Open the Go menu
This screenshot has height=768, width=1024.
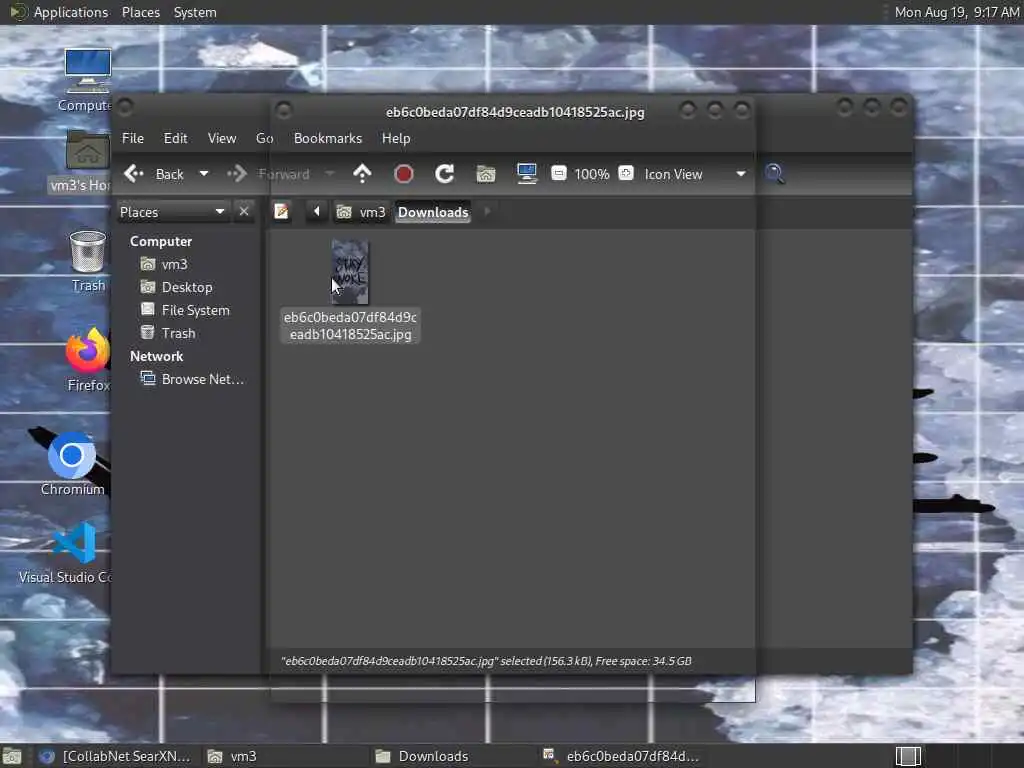click(264, 138)
